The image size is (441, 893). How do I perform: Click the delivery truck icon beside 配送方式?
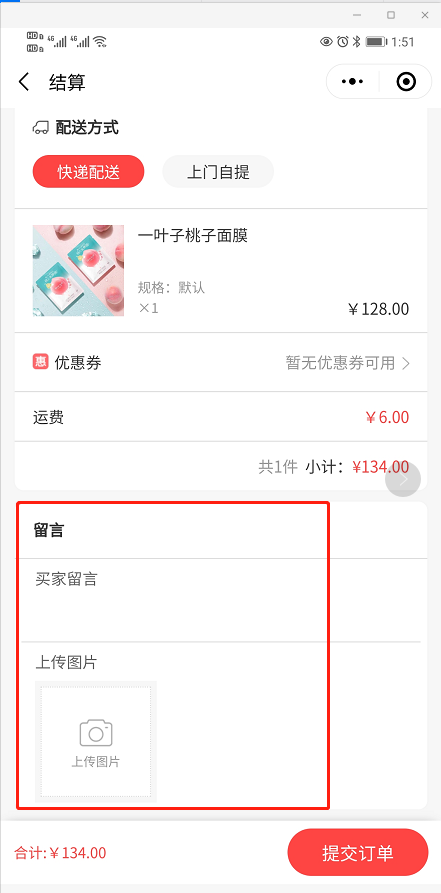40,128
